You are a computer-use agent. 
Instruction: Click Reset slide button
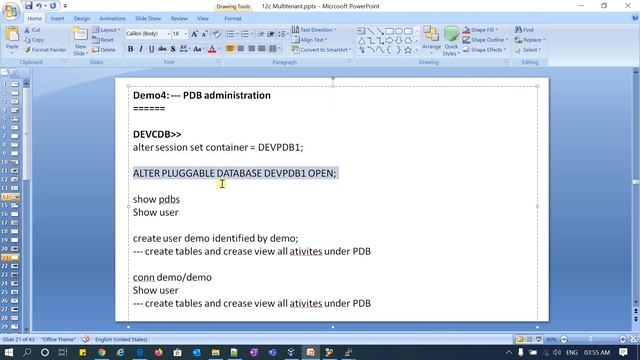103,40
